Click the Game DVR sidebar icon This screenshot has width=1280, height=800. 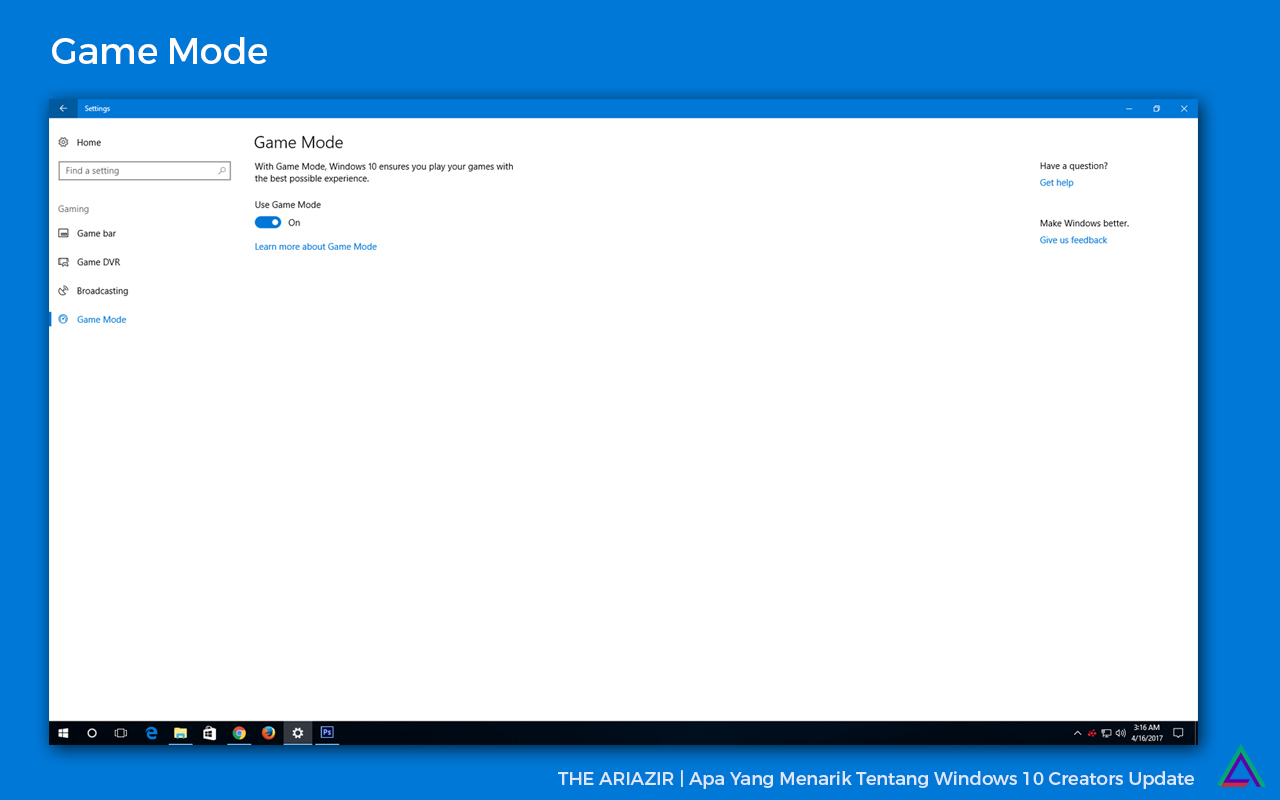pos(63,262)
